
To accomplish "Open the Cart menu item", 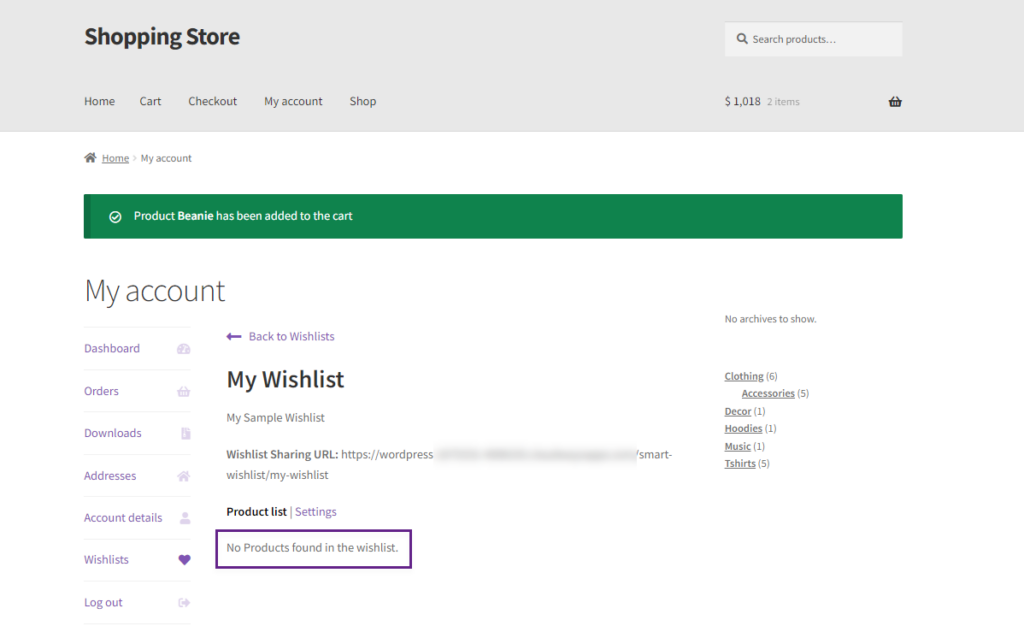I will (x=150, y=101).
